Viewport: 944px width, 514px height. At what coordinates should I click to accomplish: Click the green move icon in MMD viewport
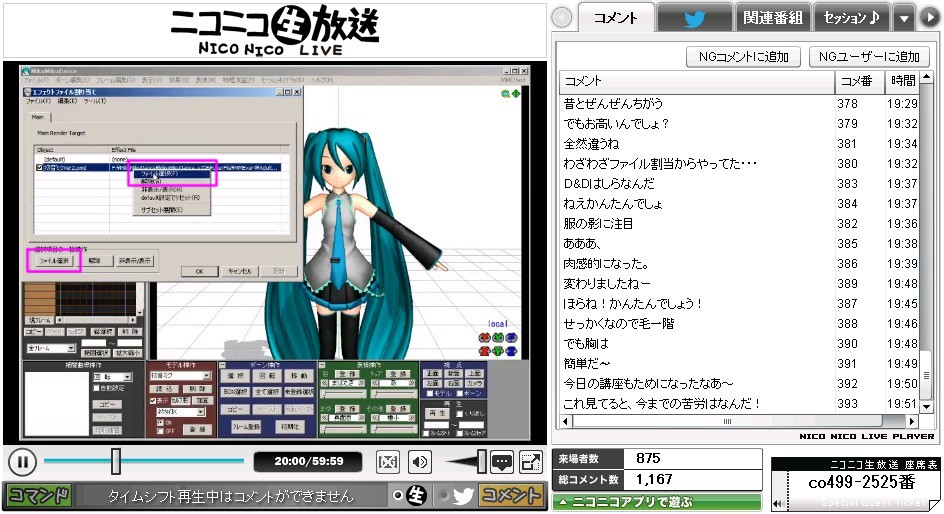515,93
